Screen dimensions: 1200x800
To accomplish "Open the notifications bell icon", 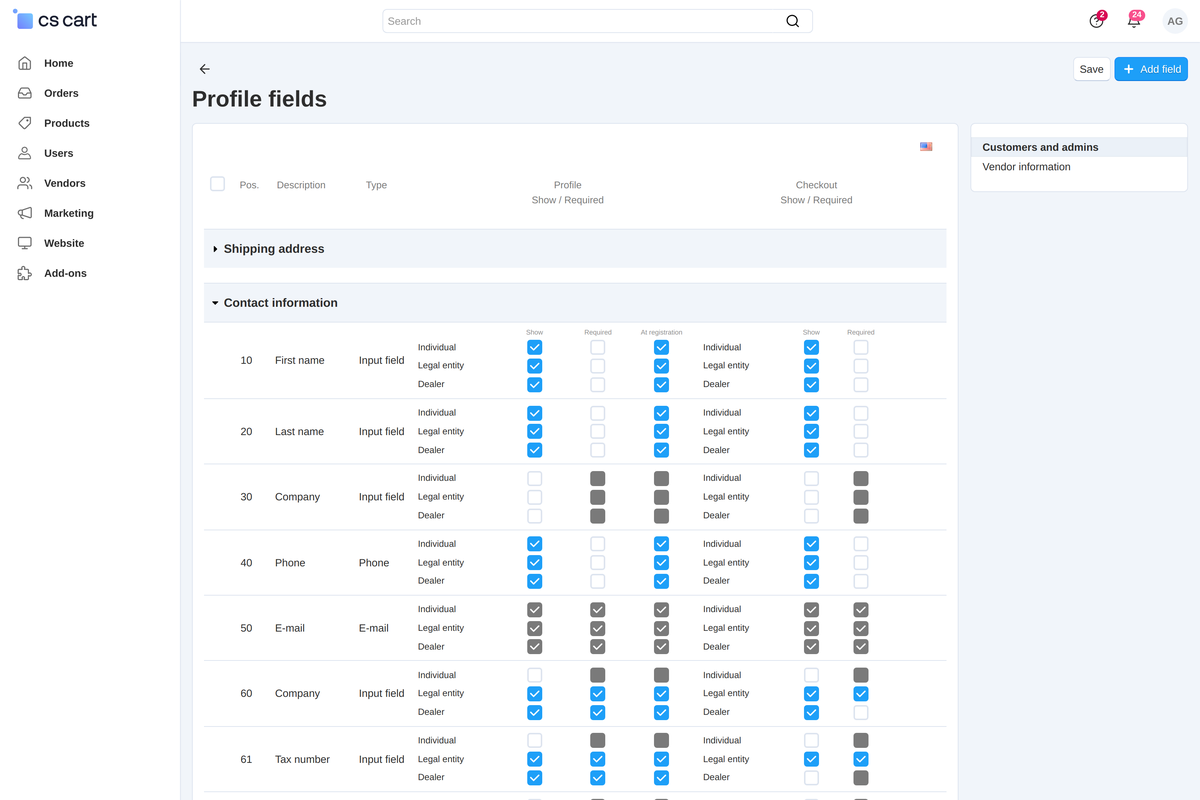I will point(1134,21).
